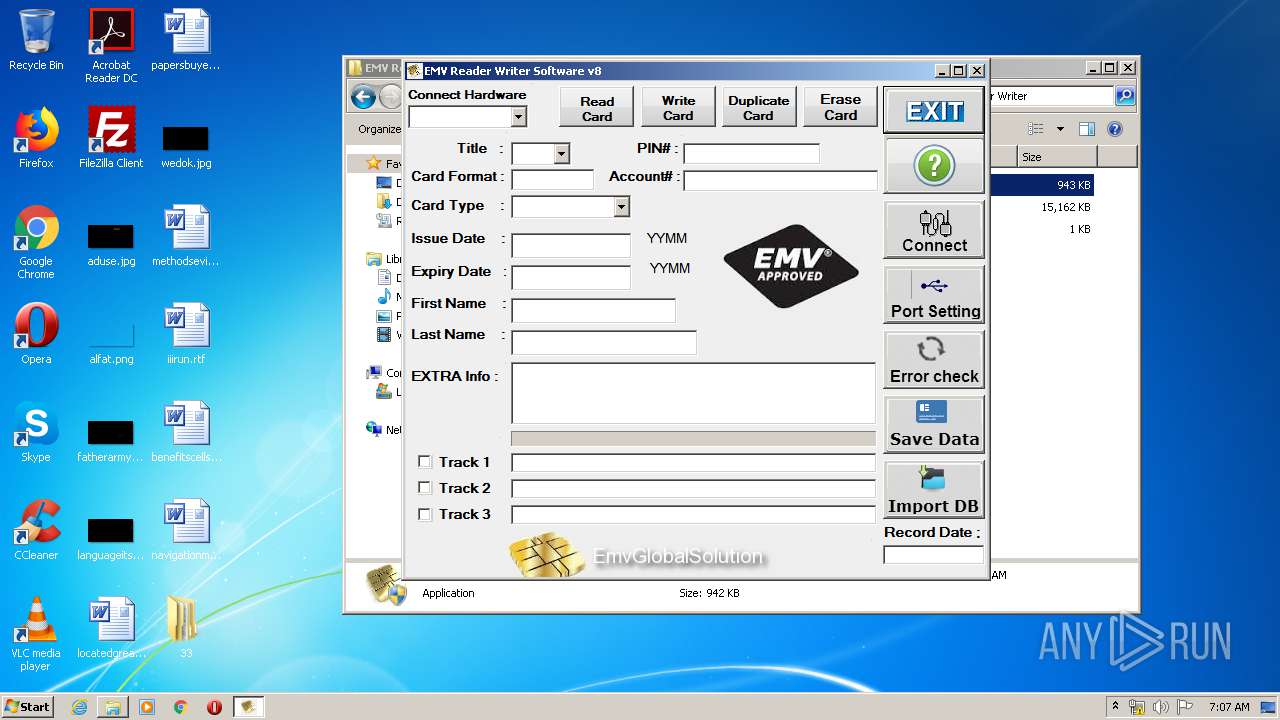
Task: Click Size column header in Explorer
Action: pyautogui.click(x=1057, y=157)
